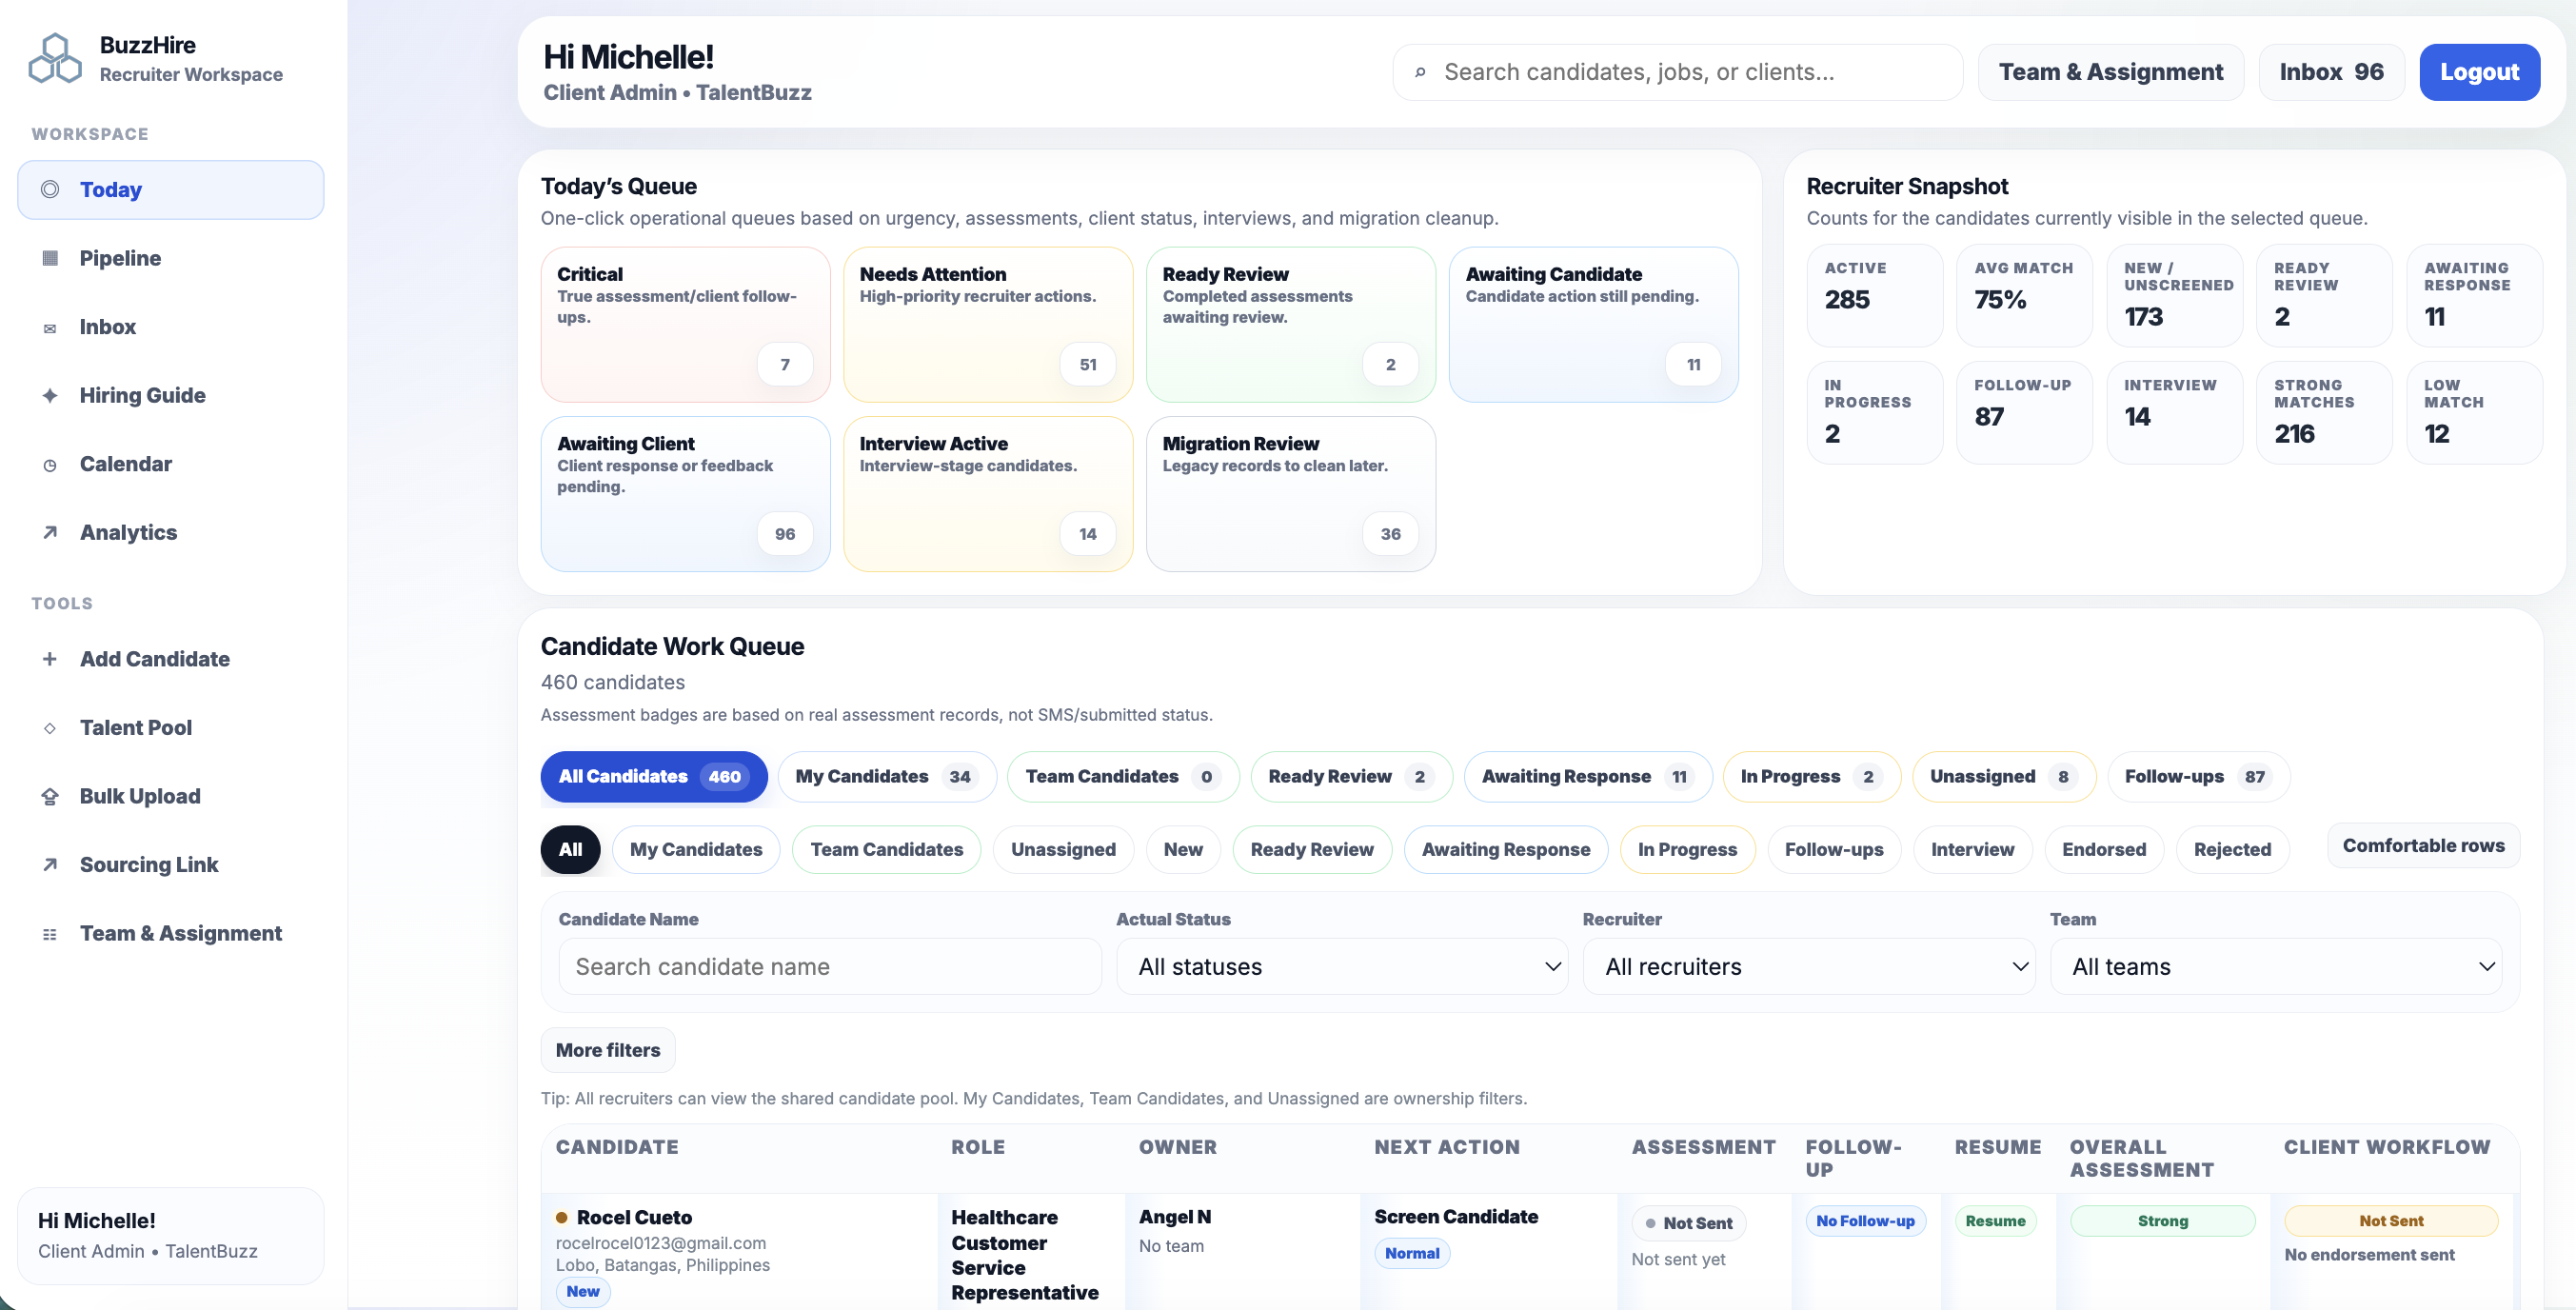The width and height of the screenshot is (2576, 1310).
Task: Select the All Candidates 460 tab
Action: 654,776
